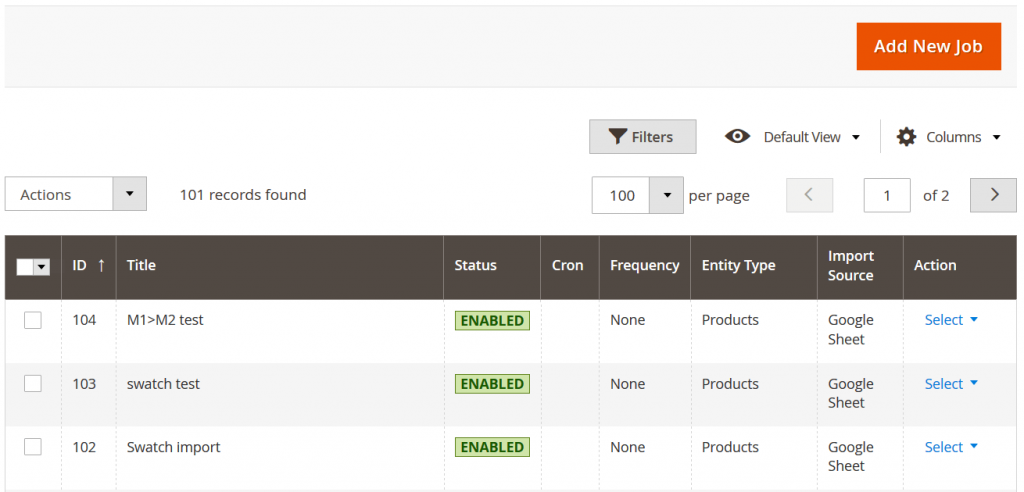
Task: Expand Select menu for job 103
Action: 951,384
